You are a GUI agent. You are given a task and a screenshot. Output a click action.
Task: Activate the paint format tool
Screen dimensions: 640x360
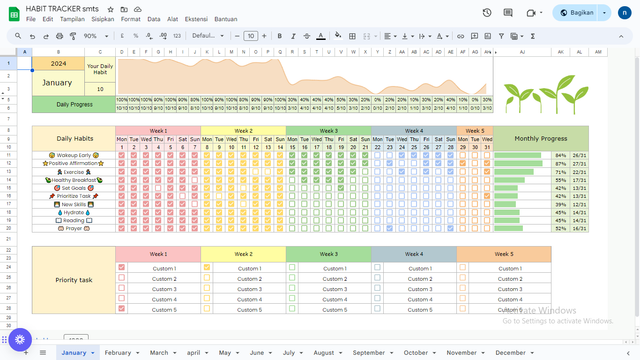[x=73, y=36]
